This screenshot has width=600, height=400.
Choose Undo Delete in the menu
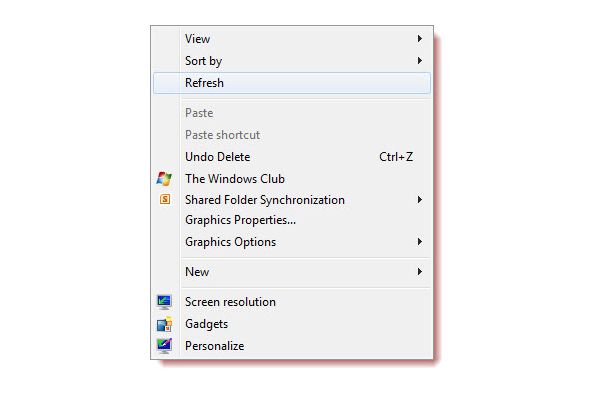pyautogui.click(x=292, y=157)
